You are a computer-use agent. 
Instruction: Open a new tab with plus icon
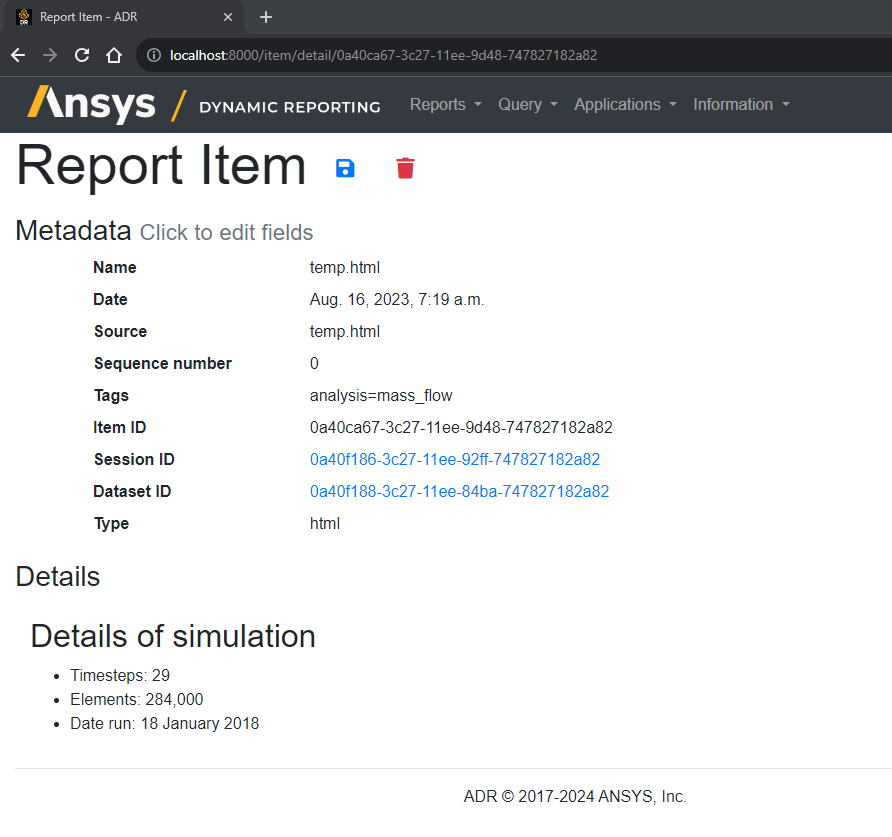[266, 17]
